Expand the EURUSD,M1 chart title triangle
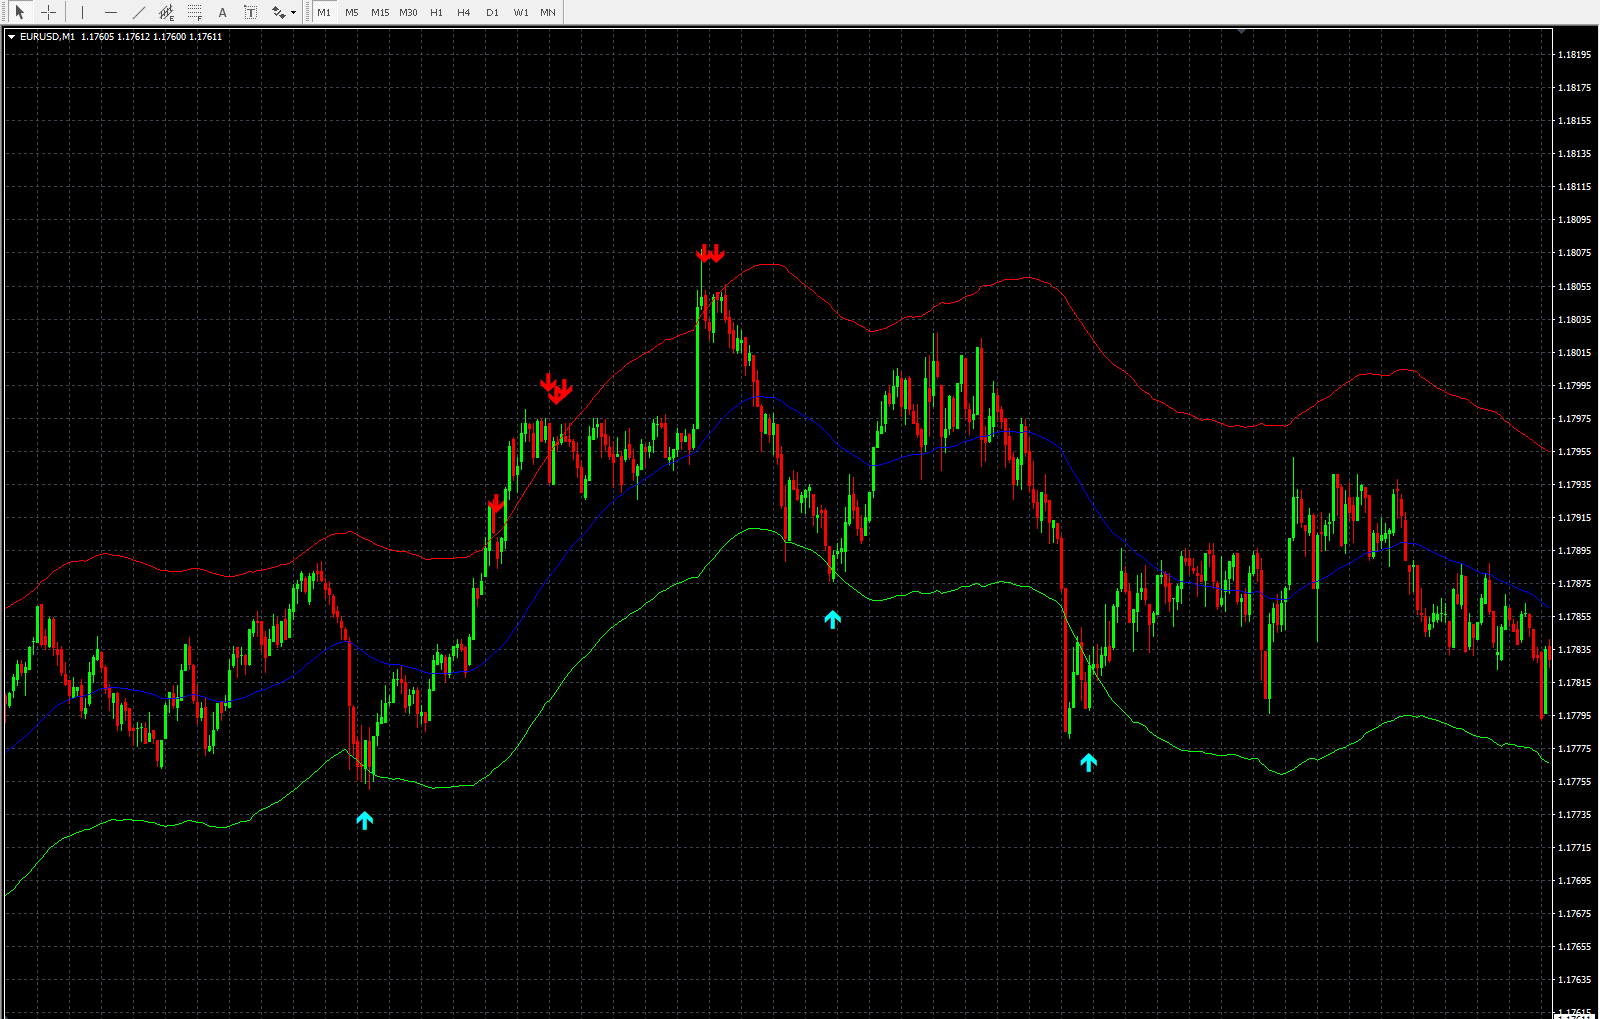Screen dimensions: 1600x1019 pos(11,37)
